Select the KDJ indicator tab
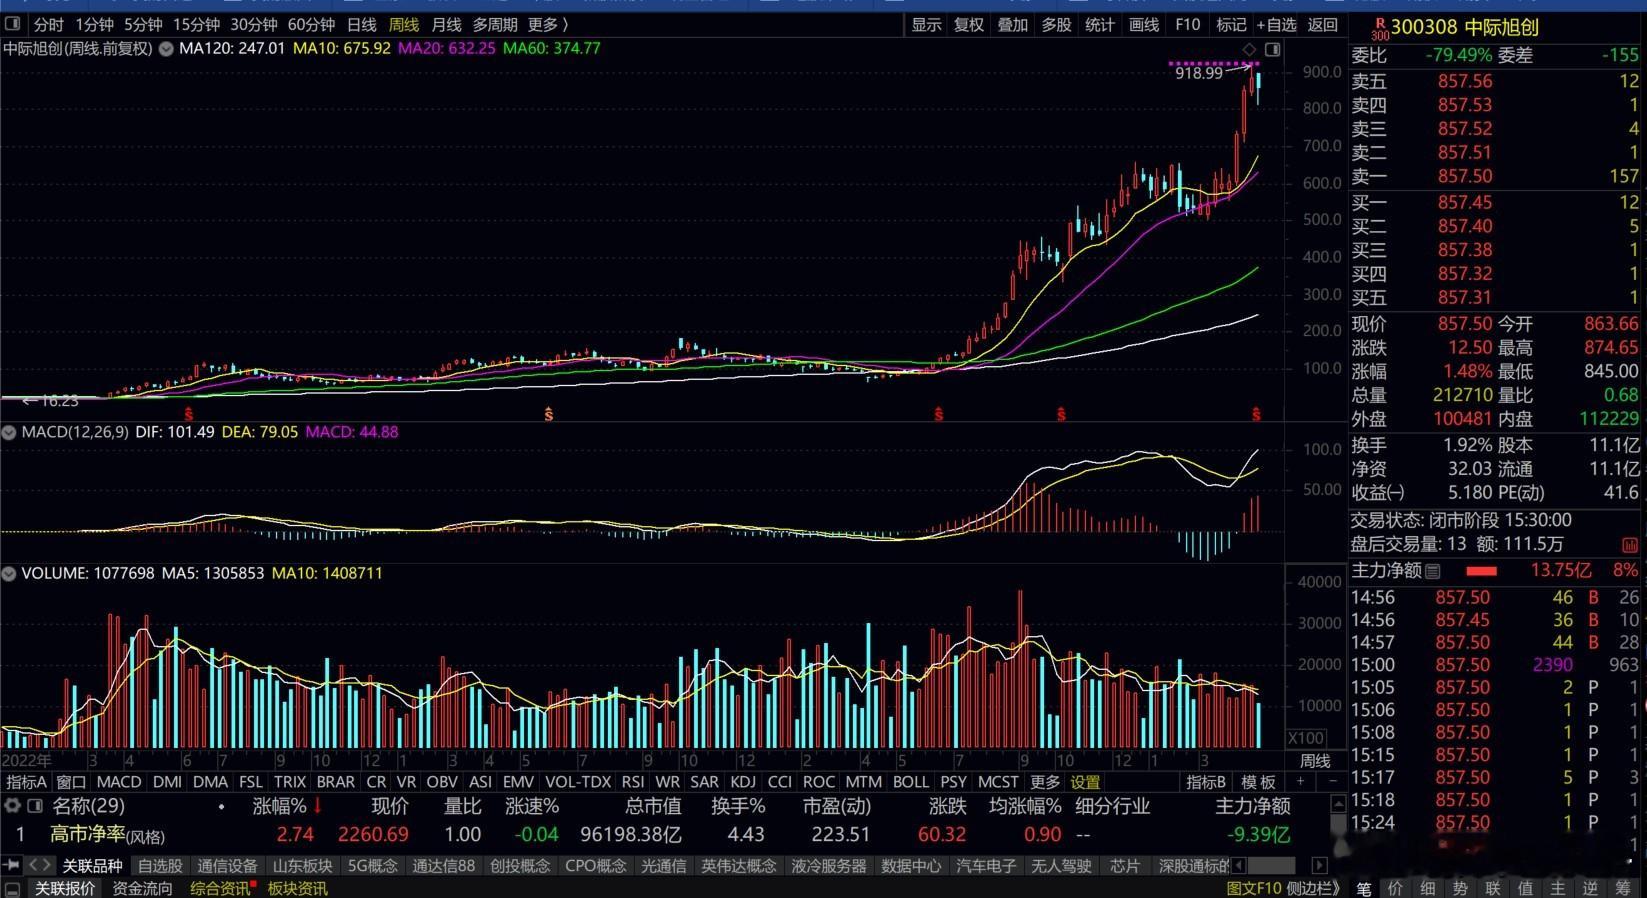This screenshot has height=898, width=1647. tap(743, 782)
